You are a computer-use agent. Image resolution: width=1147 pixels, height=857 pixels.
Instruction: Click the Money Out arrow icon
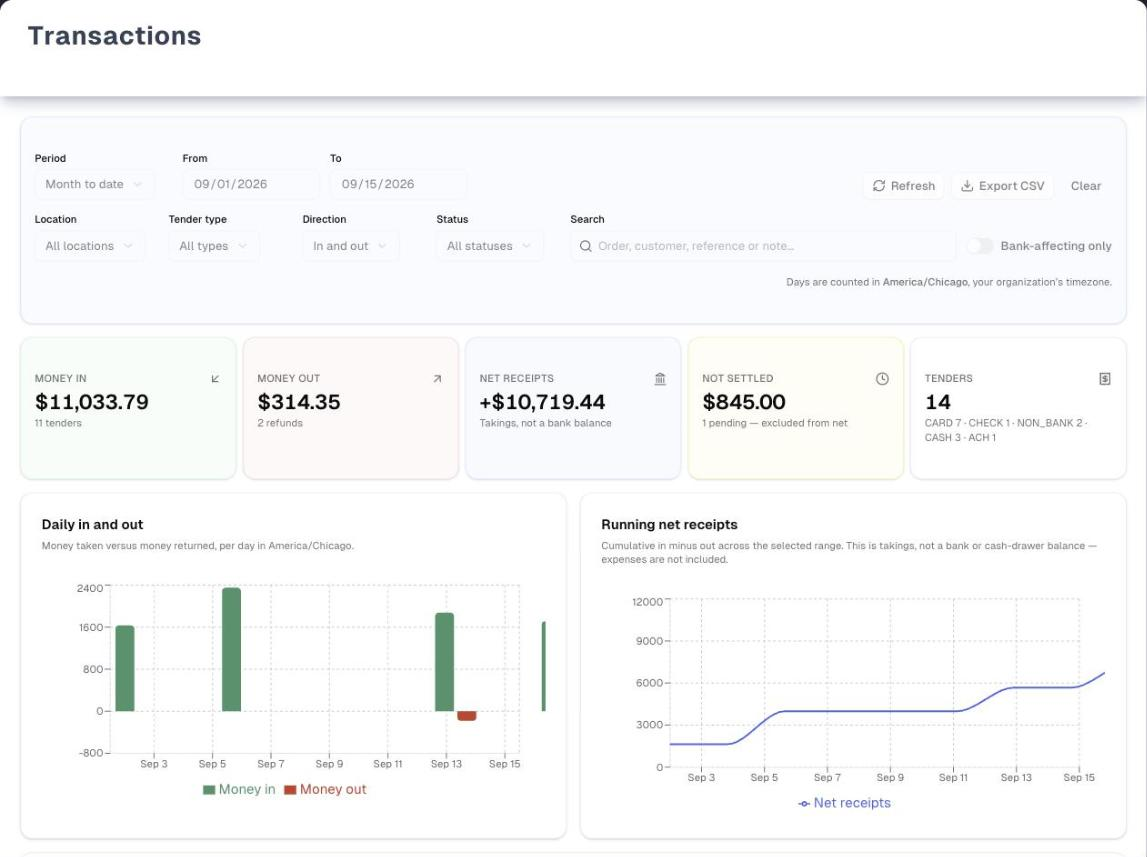pos(437,379)
